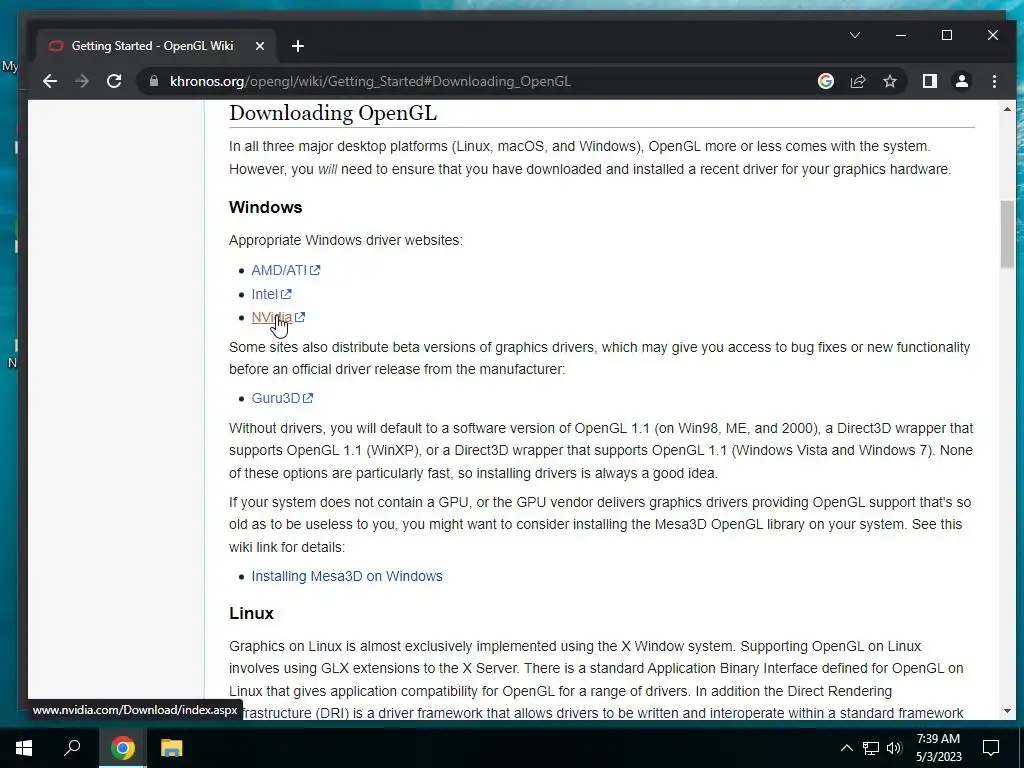Click external link icon beside AMD/ATI
The height and width of the screenshot is (768, 1024).
[315, 270]
